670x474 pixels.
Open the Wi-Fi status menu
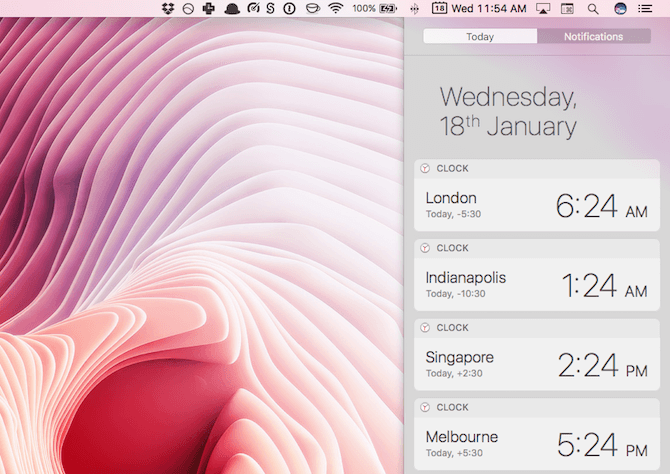pos(335,8)
